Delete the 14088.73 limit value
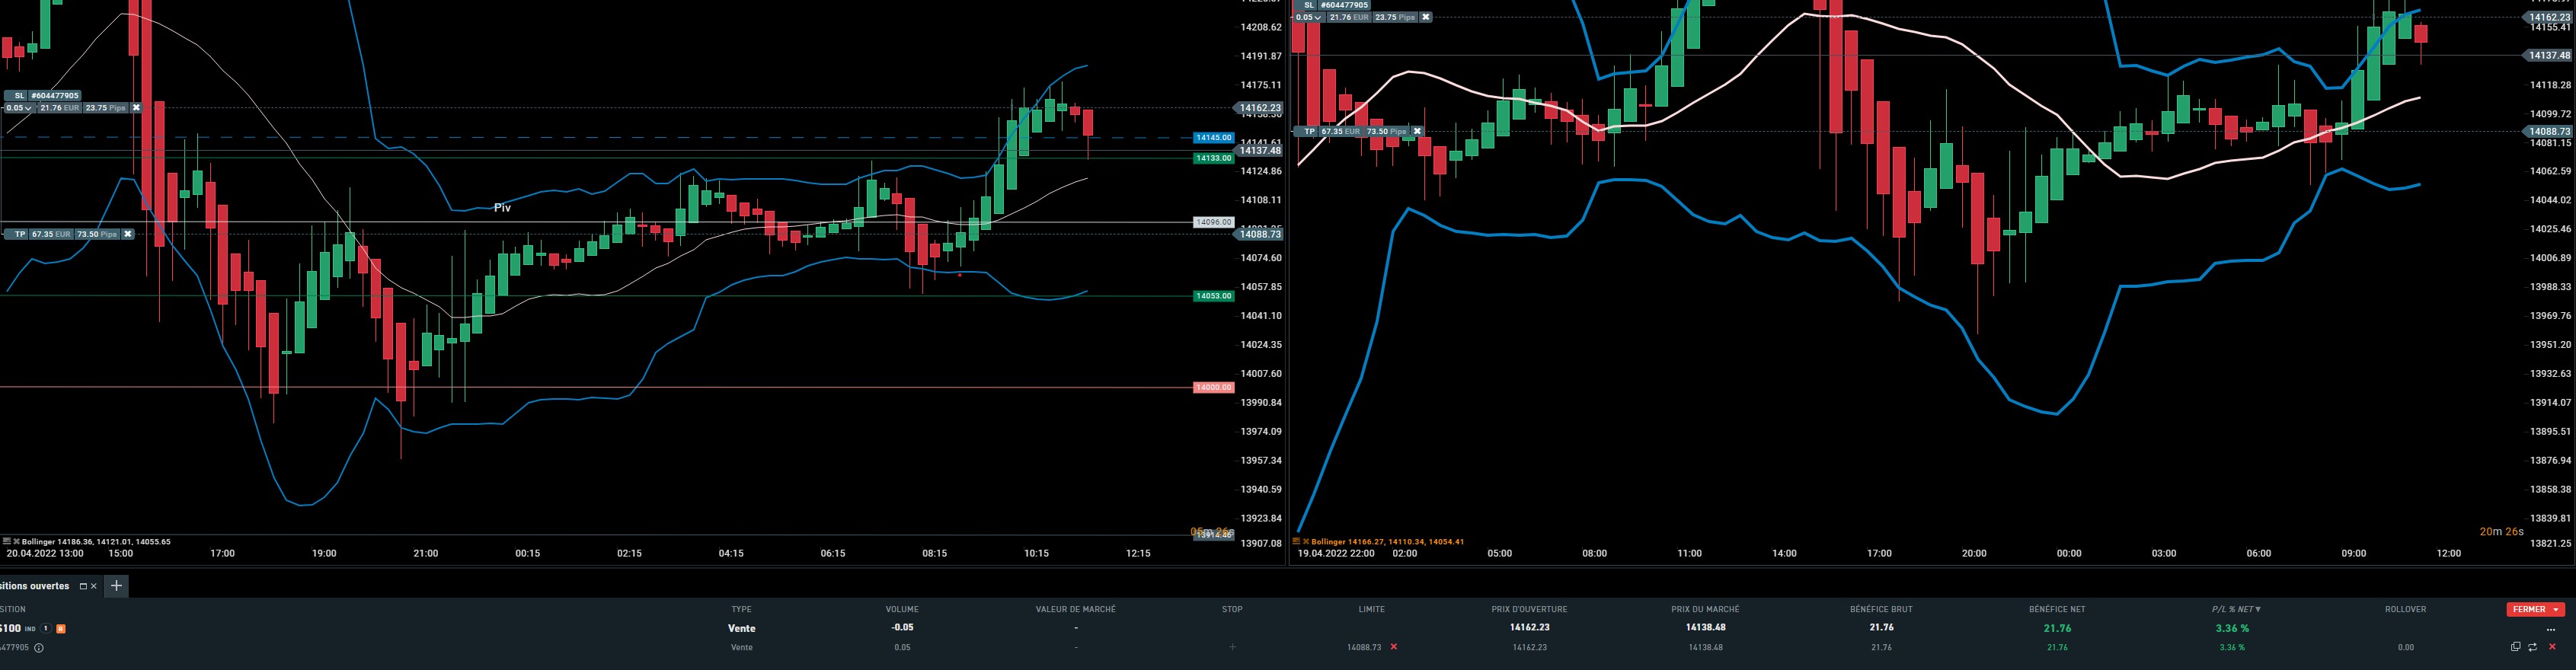Image resolution: width=2576 pixels, height=670 pixels. 1394,647
